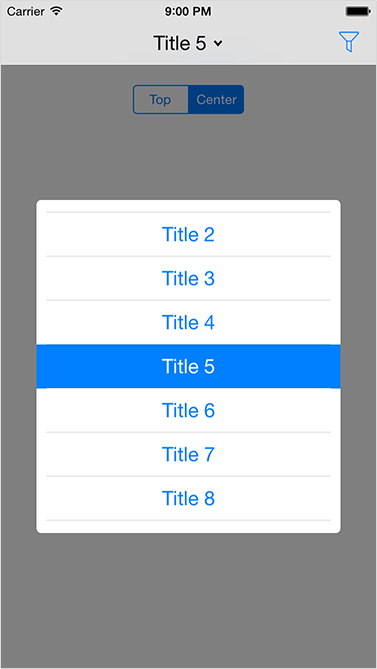Click the blank white strip under Title 8
The image size is (377, 669).
[188, 527]
